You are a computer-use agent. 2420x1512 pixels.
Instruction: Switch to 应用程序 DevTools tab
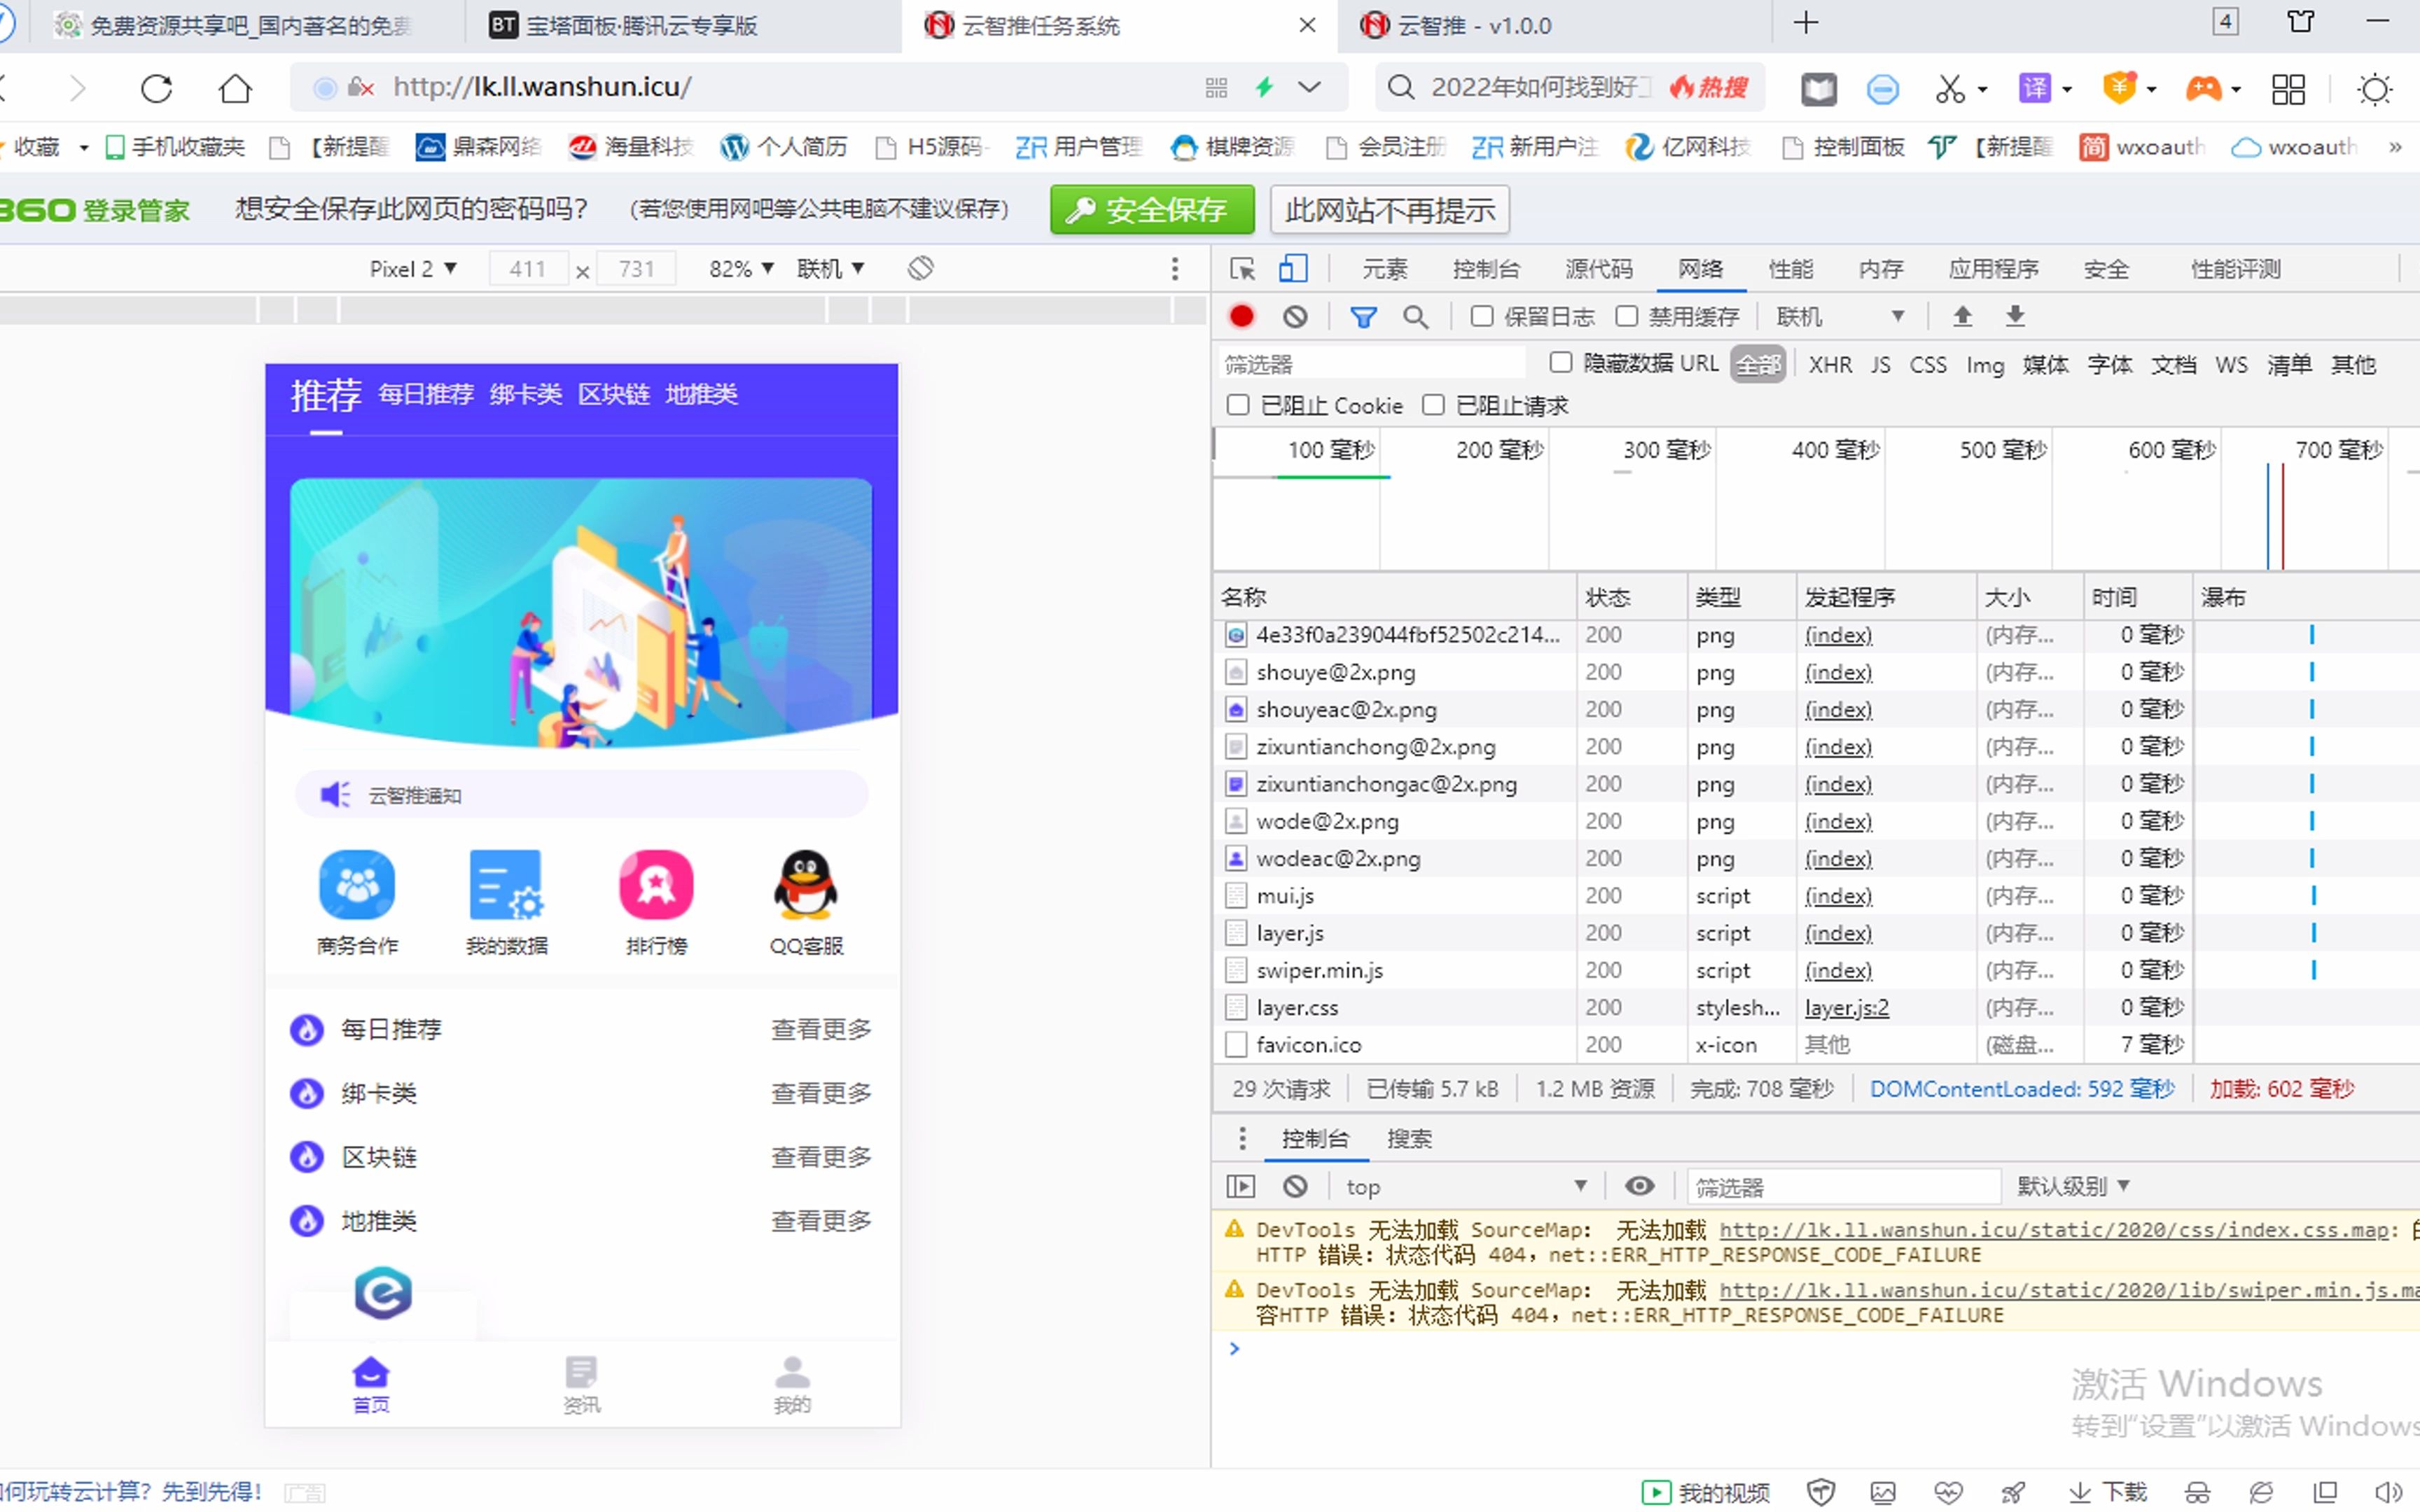(x=1993, y=269)
